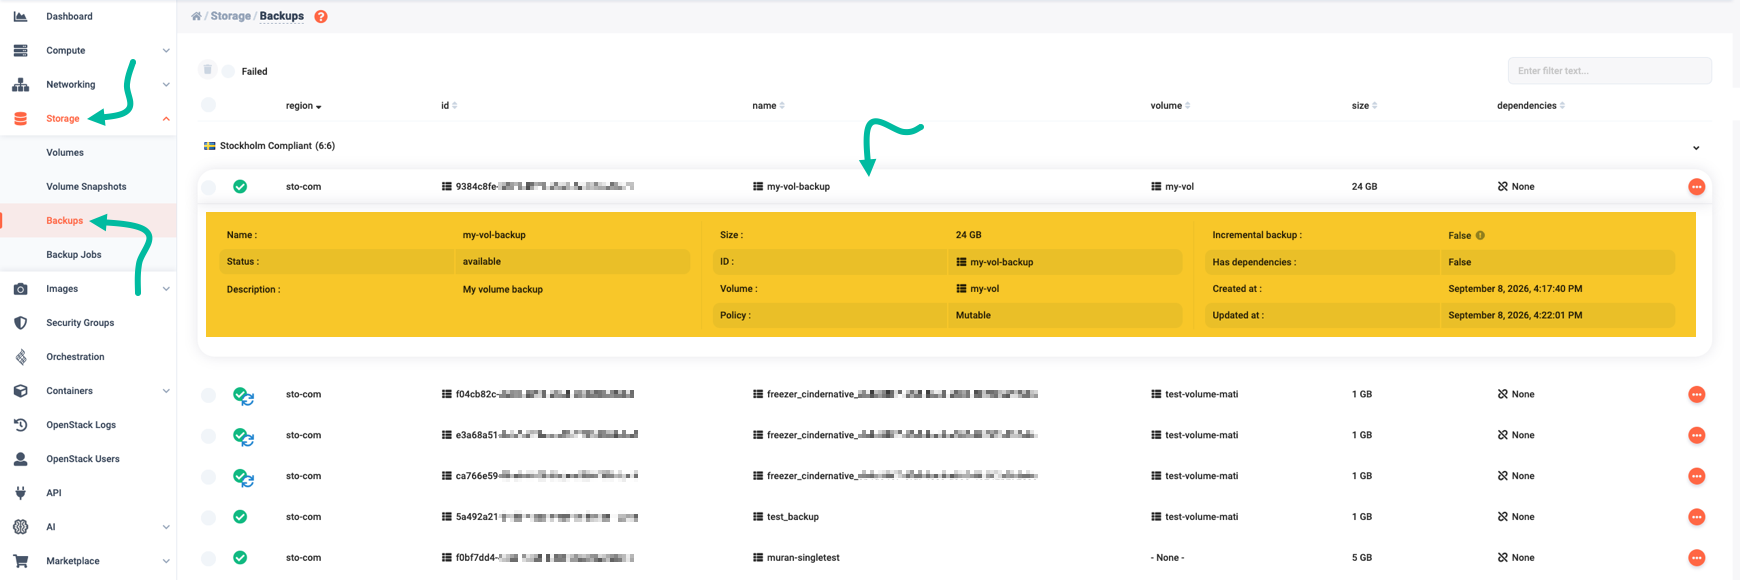Open the orange help question mark
1740x580 pixels.
[x=321, y=16]
